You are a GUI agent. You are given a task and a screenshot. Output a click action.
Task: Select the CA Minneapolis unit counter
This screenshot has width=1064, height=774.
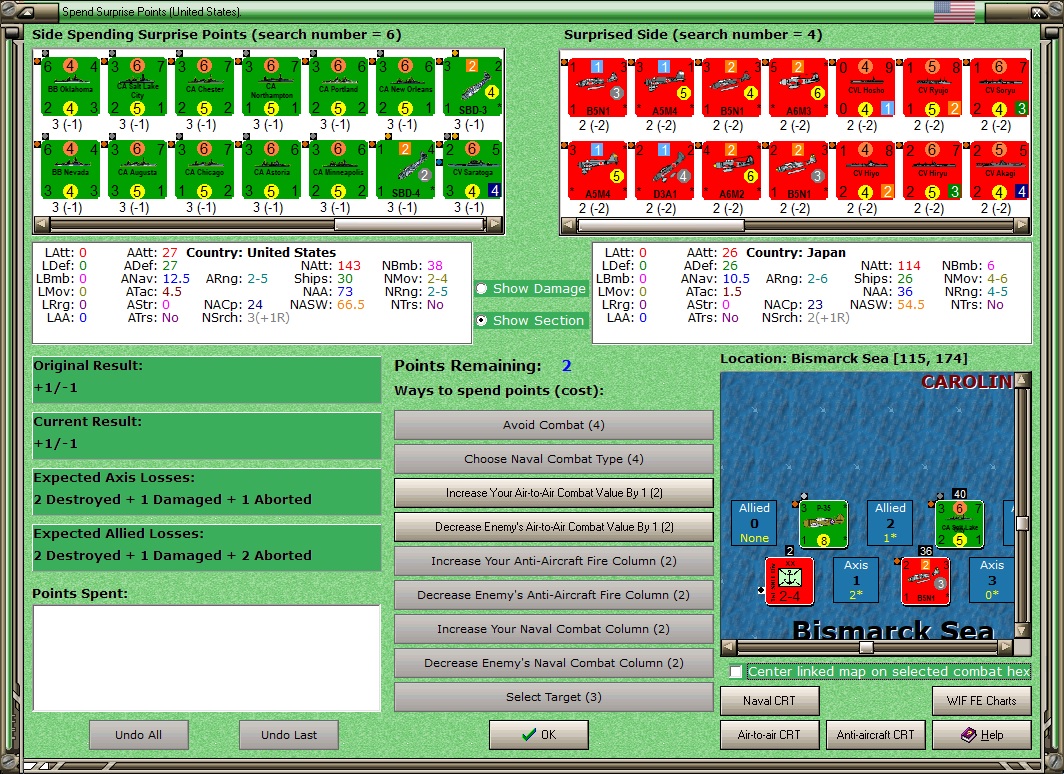point(339,170)
